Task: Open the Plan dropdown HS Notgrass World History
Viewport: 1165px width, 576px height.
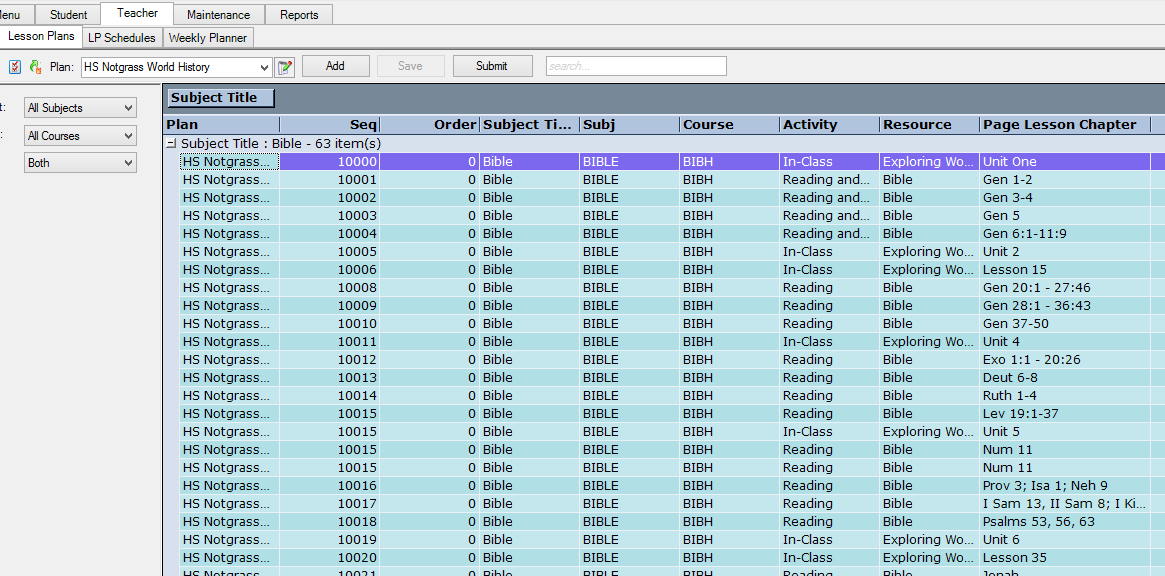Action: [x=176, y=67]
